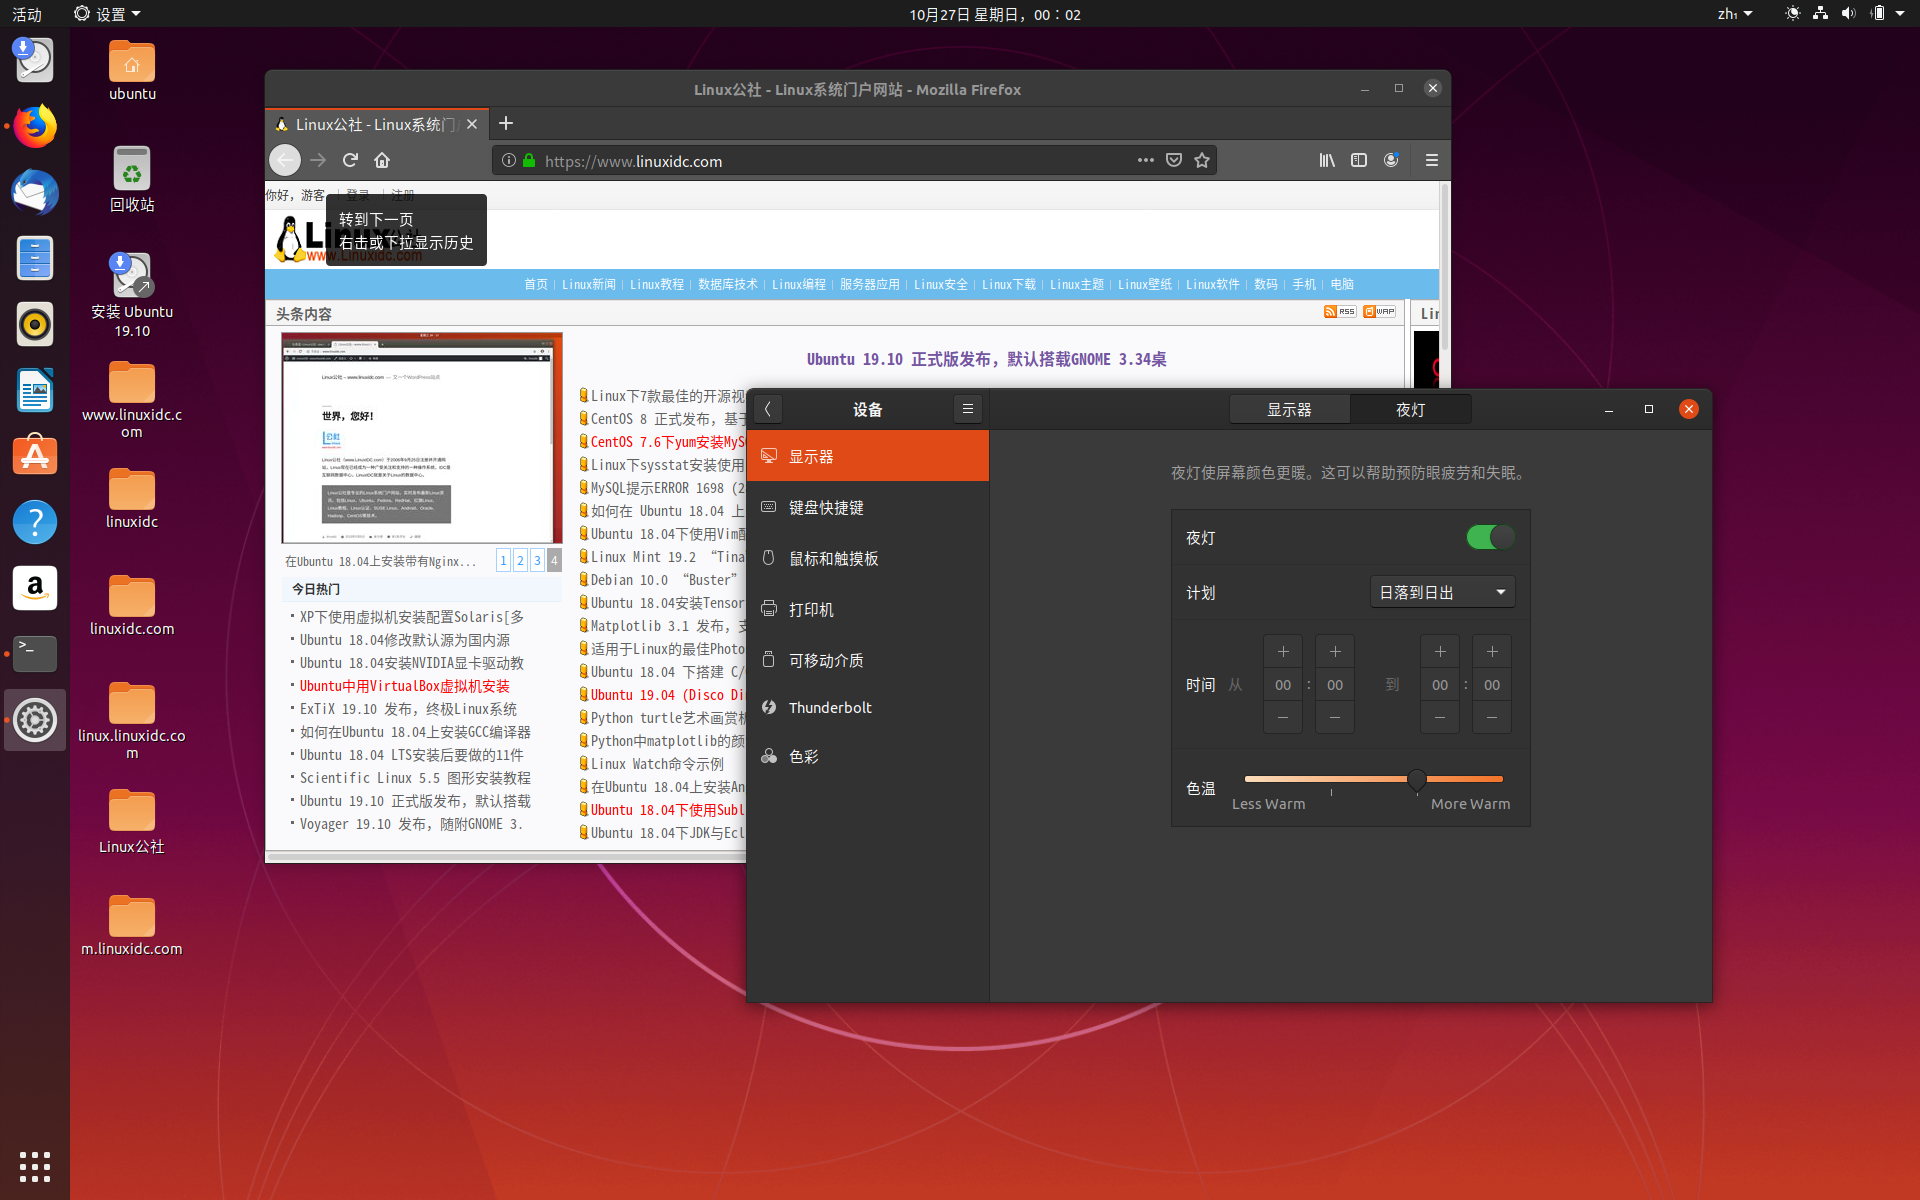
Task: Open LibreOffice Writer from the dock
Action: pyautogui.click(x=35, y=390)
